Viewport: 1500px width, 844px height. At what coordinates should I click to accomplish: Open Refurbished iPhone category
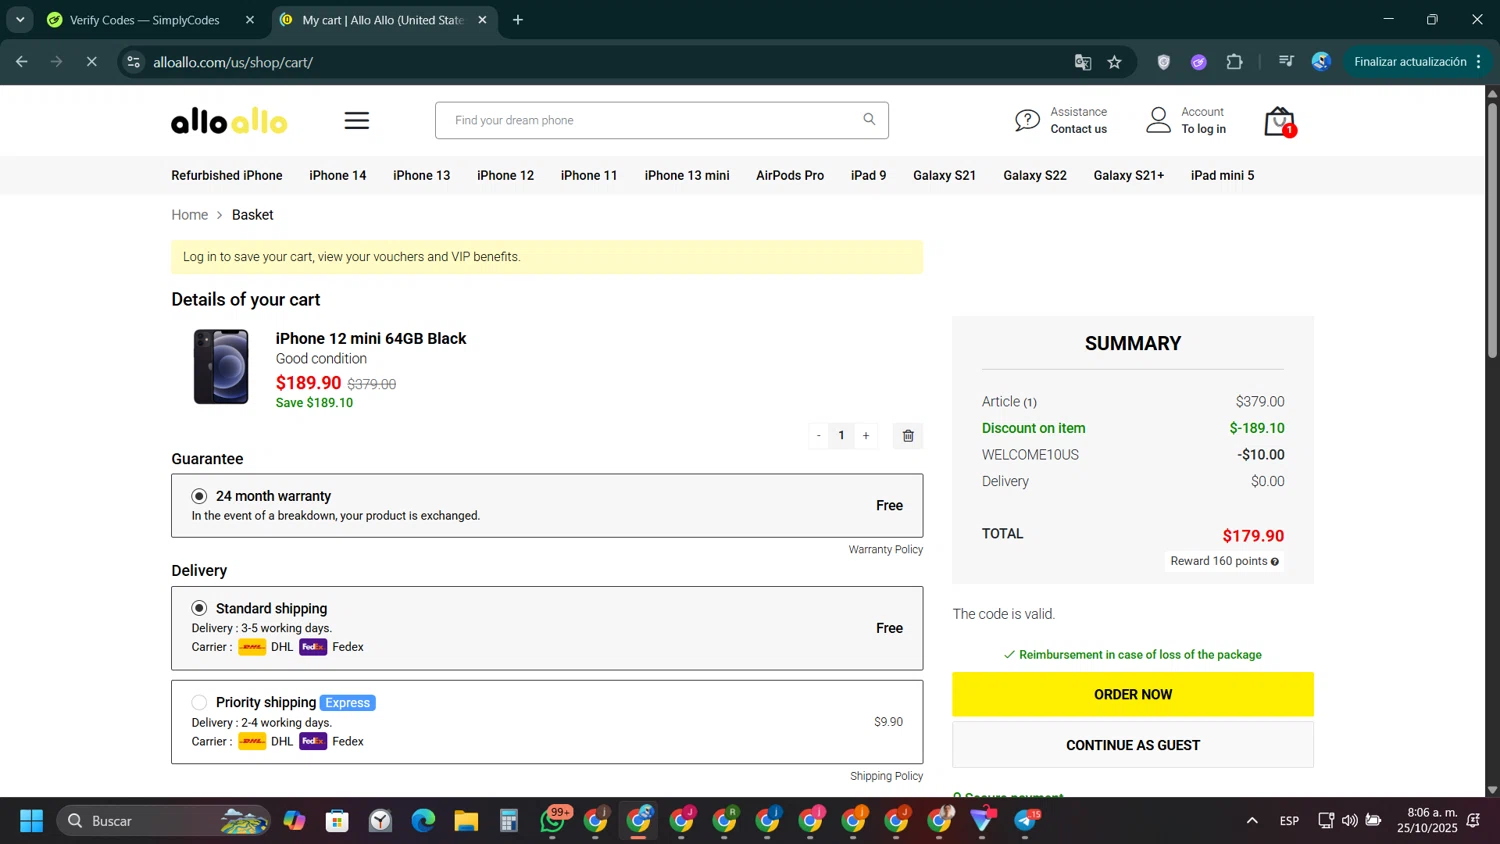coord(227,175)
